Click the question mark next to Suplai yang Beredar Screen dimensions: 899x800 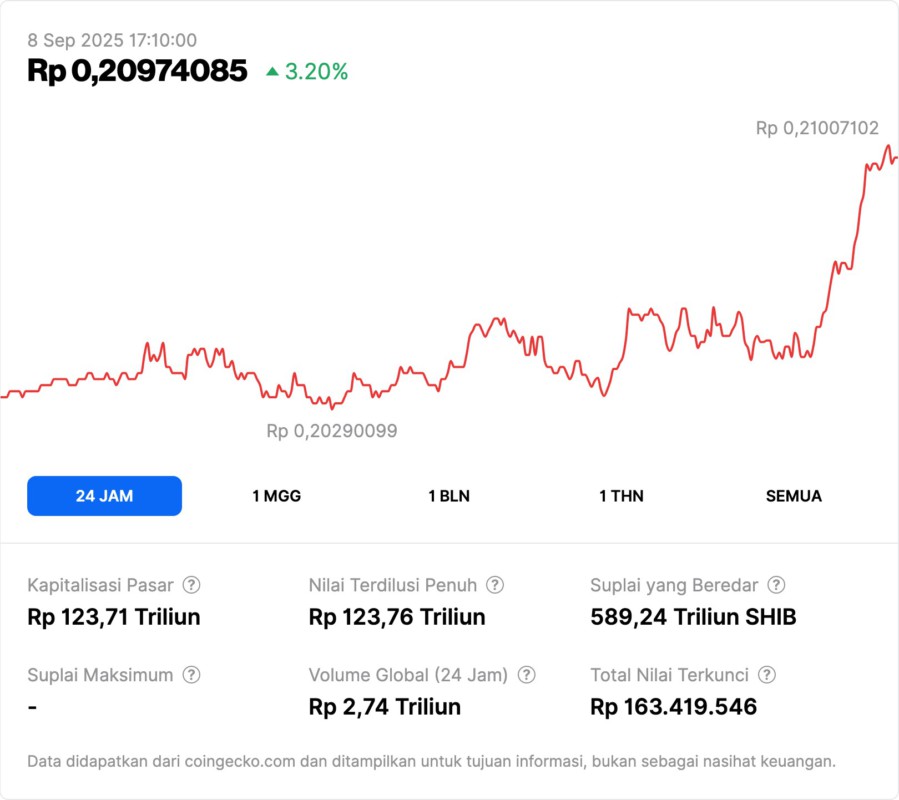coord(776,585)
